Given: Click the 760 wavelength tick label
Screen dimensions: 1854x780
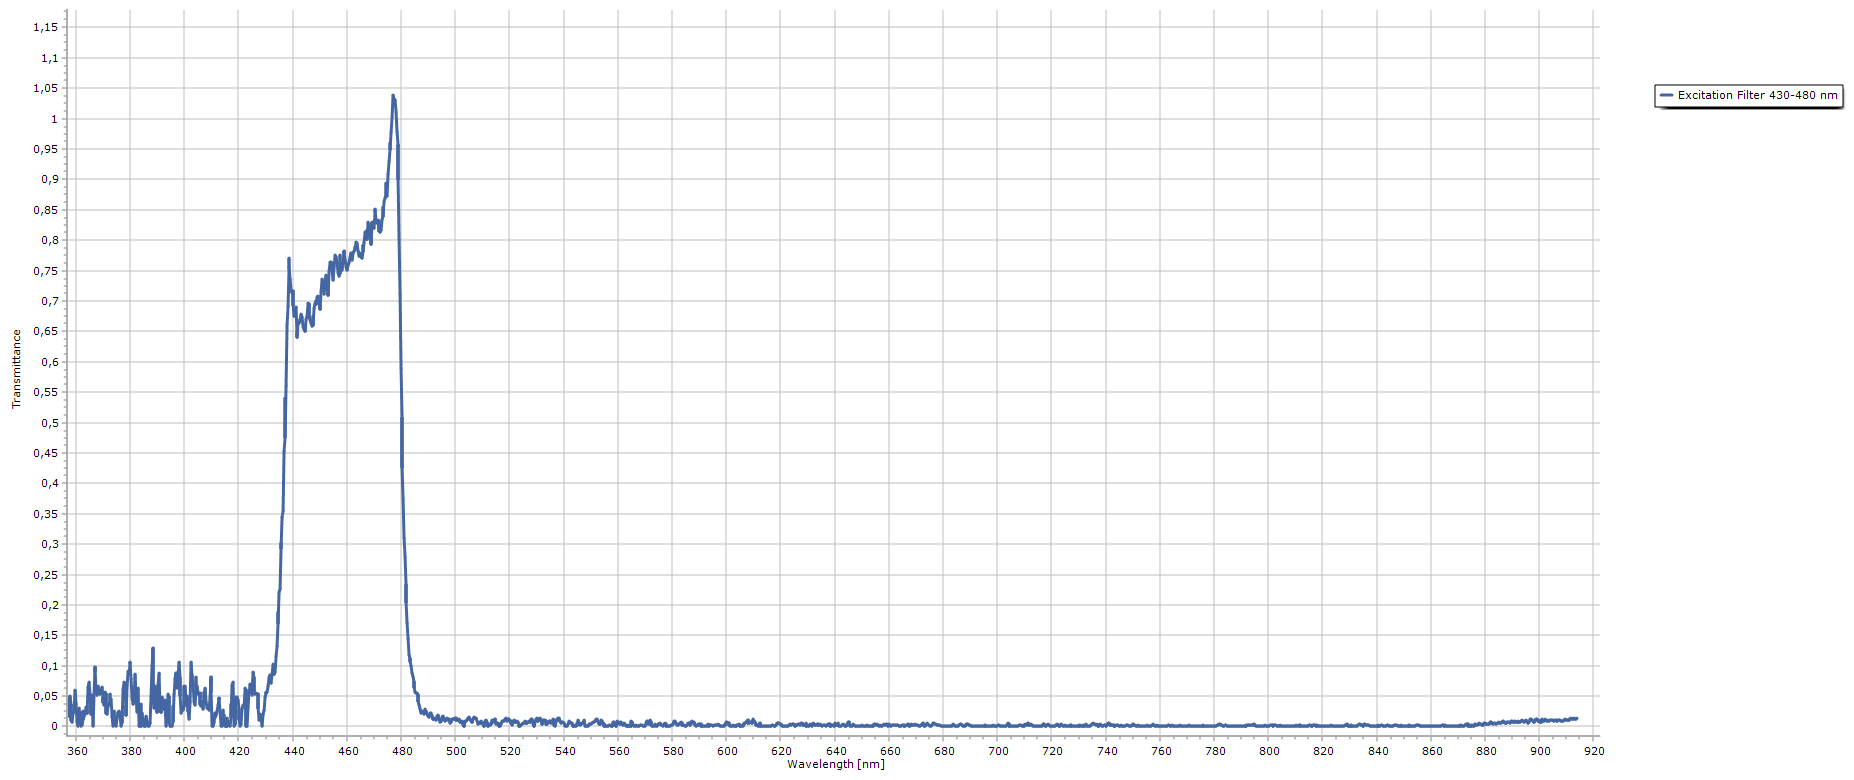Looking at the screenshot, I should 1161,751.
